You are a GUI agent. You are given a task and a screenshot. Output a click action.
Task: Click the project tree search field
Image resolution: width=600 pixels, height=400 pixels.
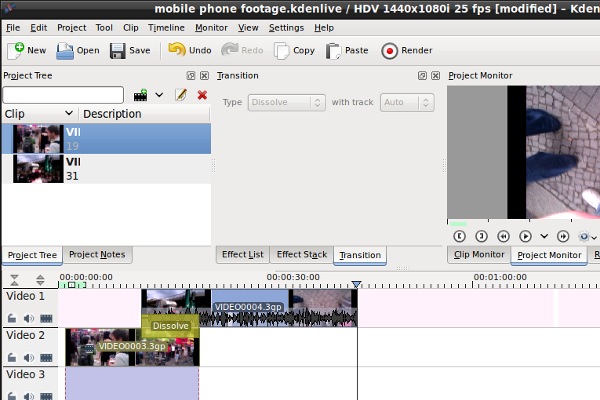[63, 95]
